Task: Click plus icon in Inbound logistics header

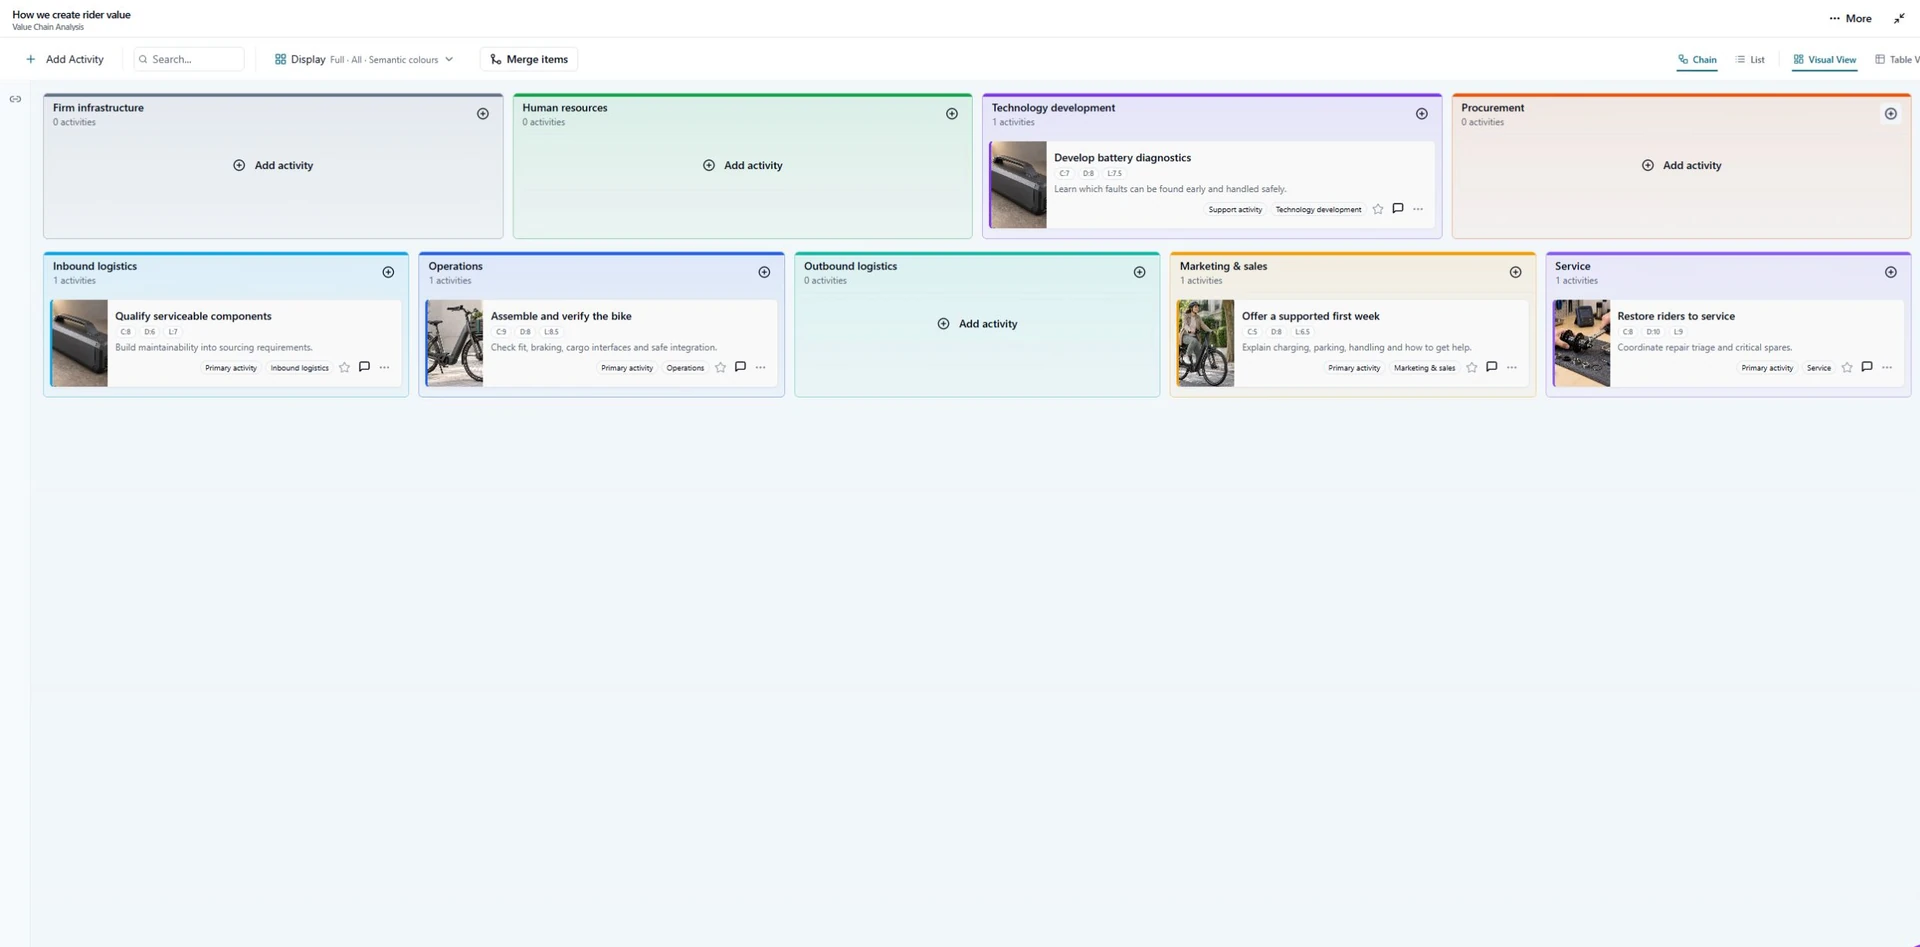Action: [388, 272]
